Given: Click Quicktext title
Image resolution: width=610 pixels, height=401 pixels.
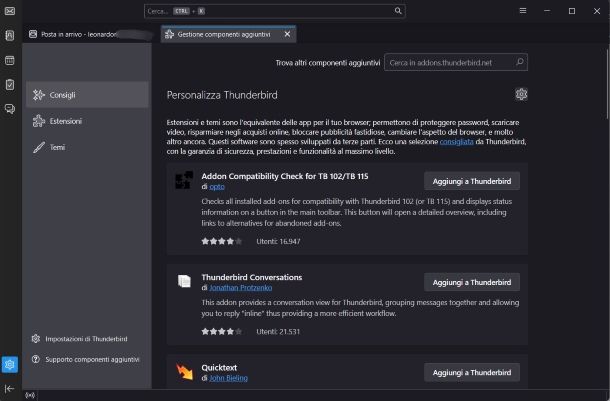Looking at the screenshot, I should (x=219, y=368).
